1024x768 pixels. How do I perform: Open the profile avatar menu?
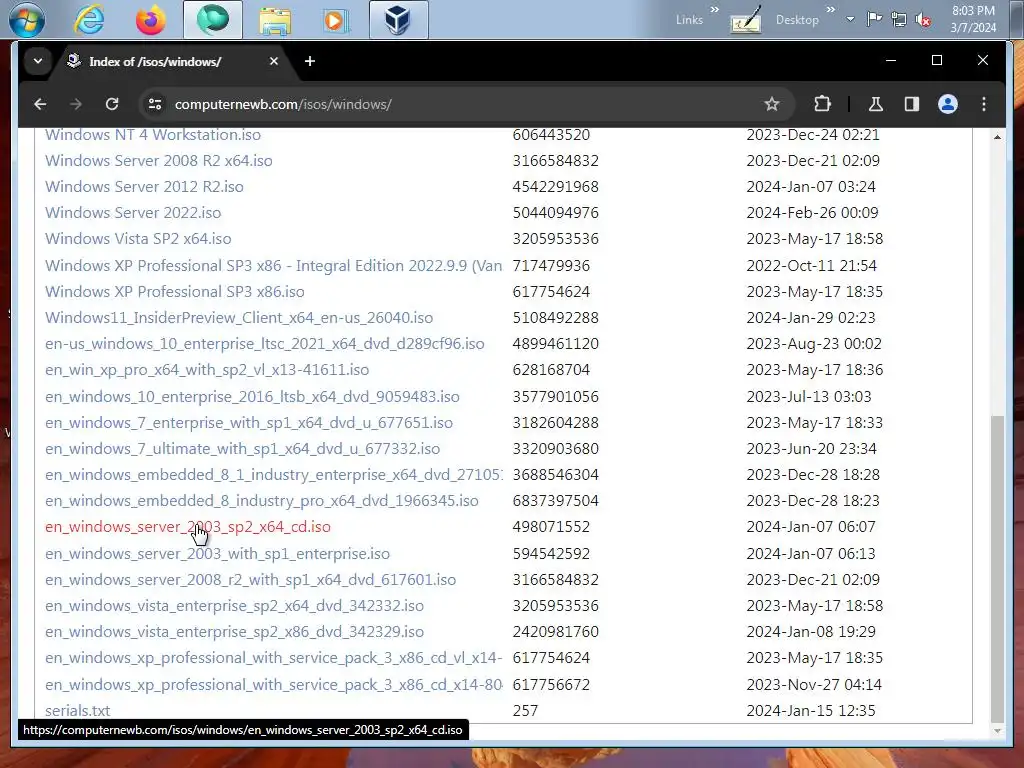pos(948,104)
